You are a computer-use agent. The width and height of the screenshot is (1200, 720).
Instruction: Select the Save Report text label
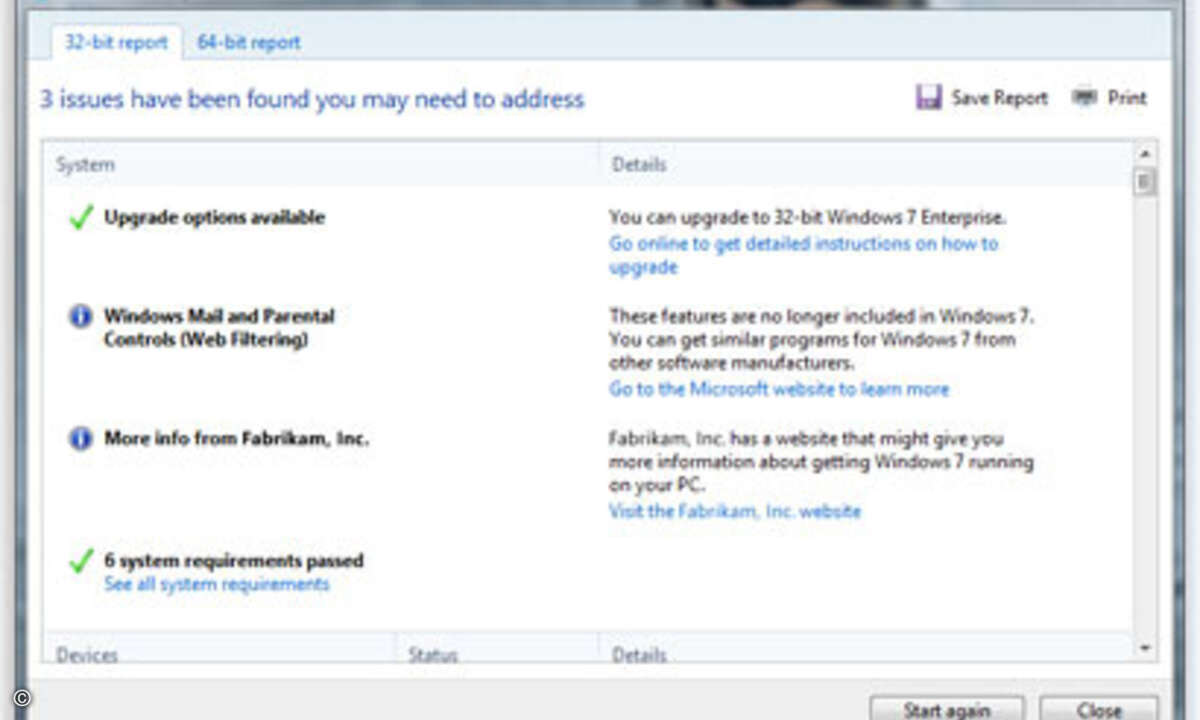tap(999, 98)
